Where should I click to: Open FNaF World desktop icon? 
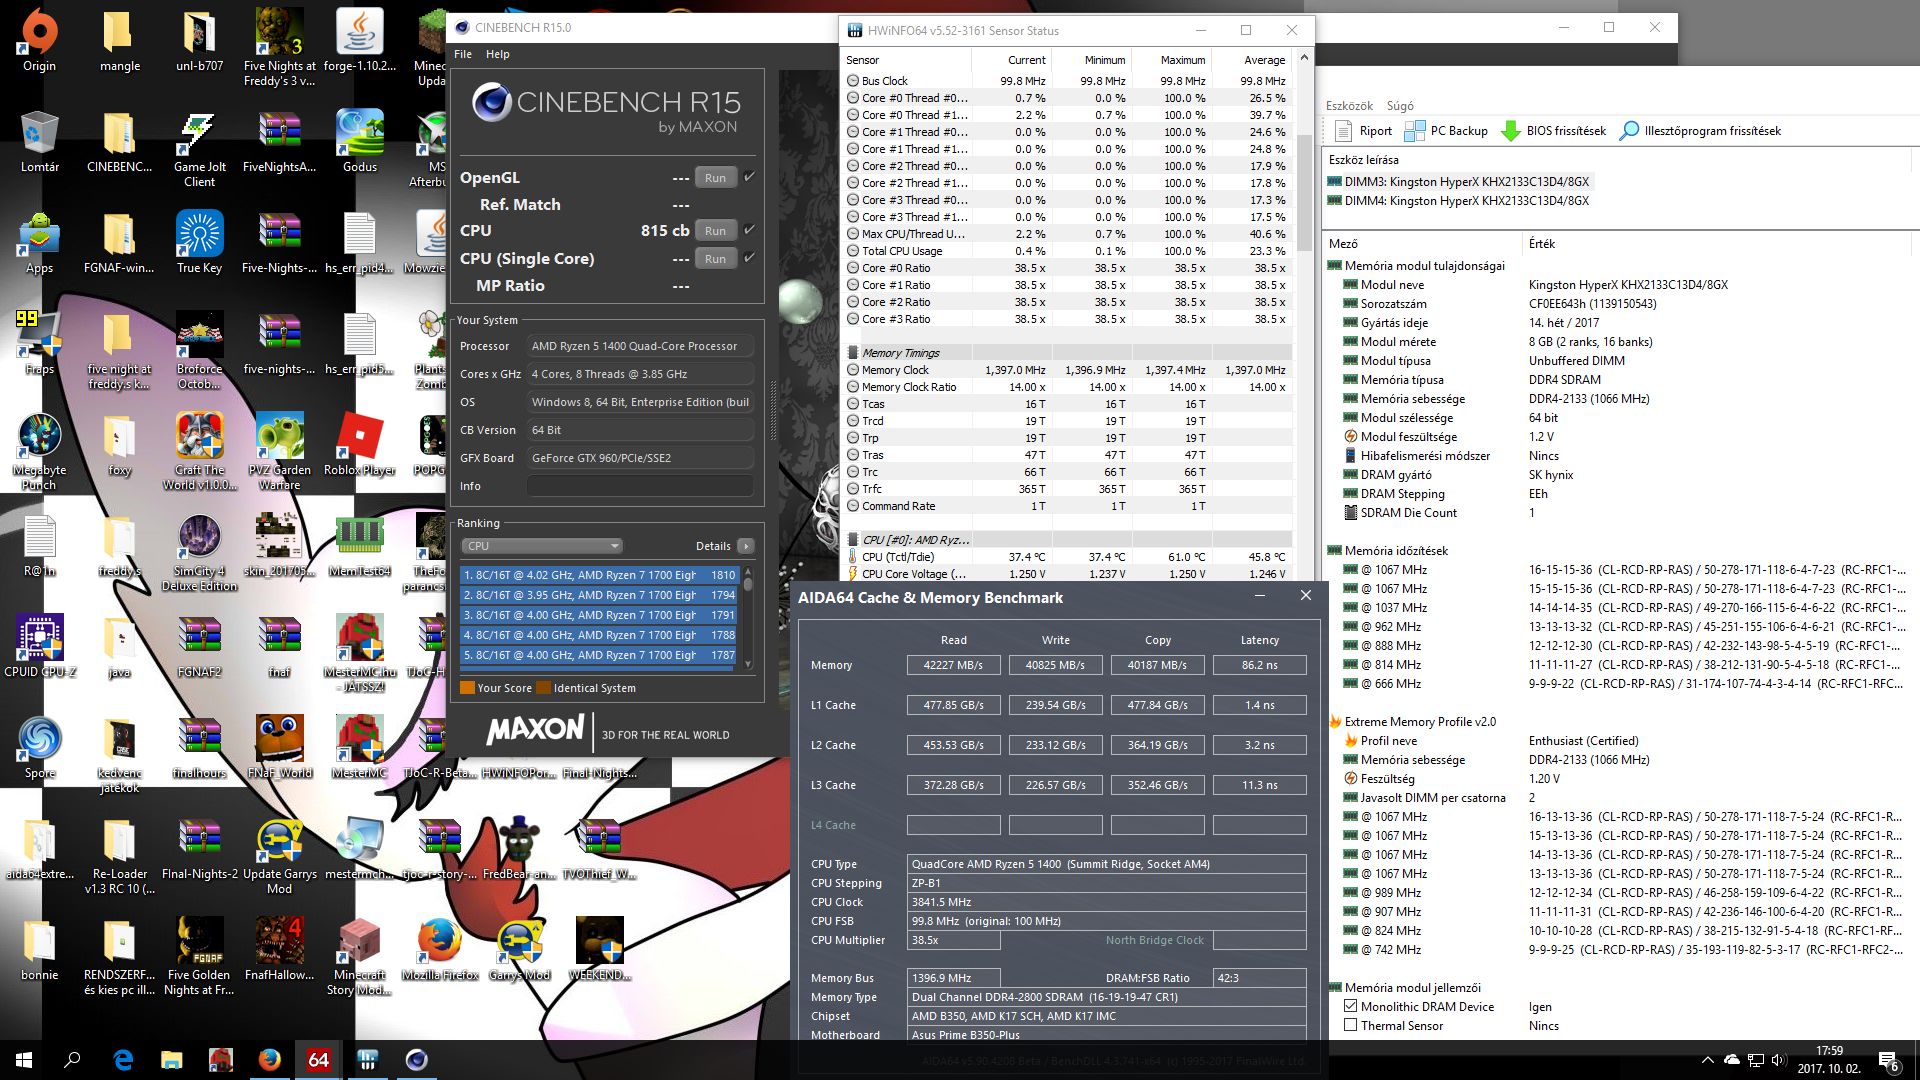[280, 747]
